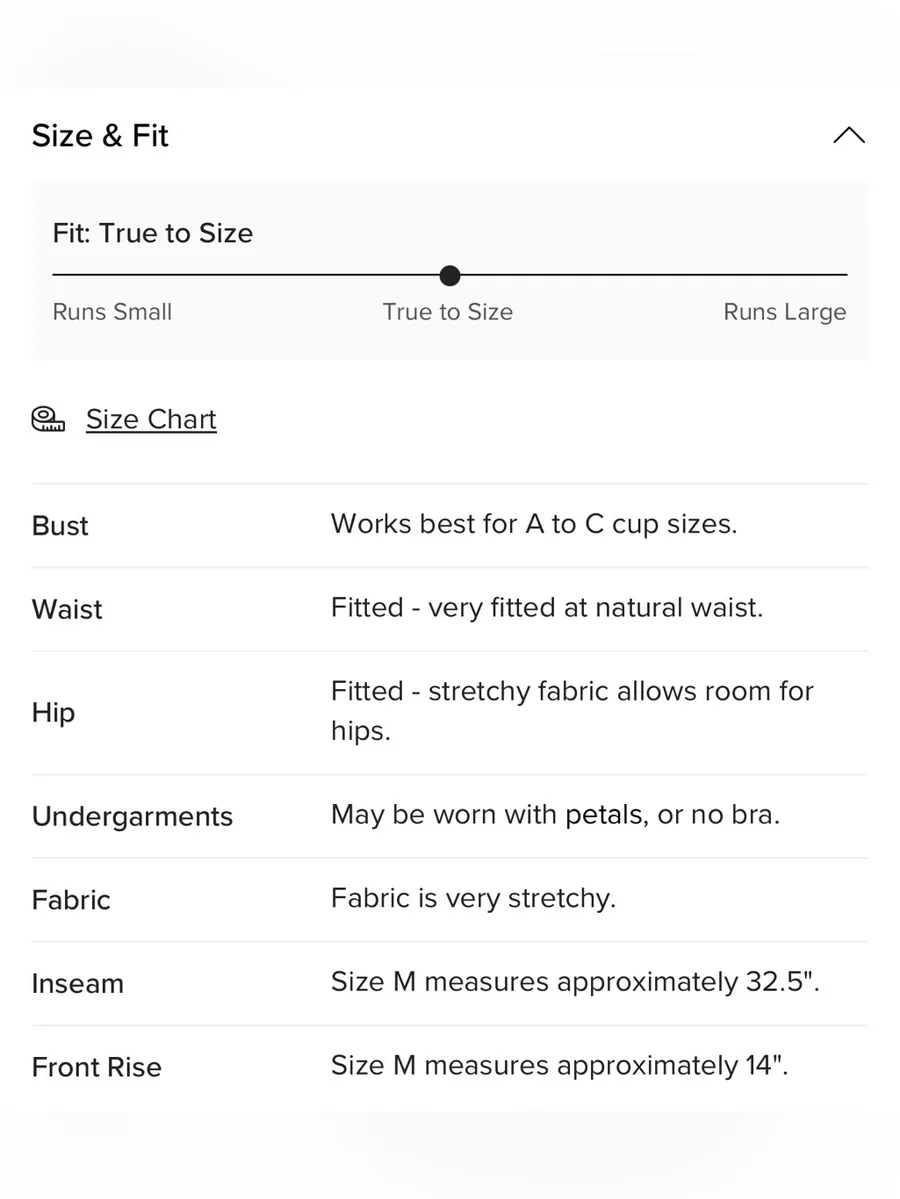Click the fit slider dot indicator
900x1199 pixels.
click(450, 275)
